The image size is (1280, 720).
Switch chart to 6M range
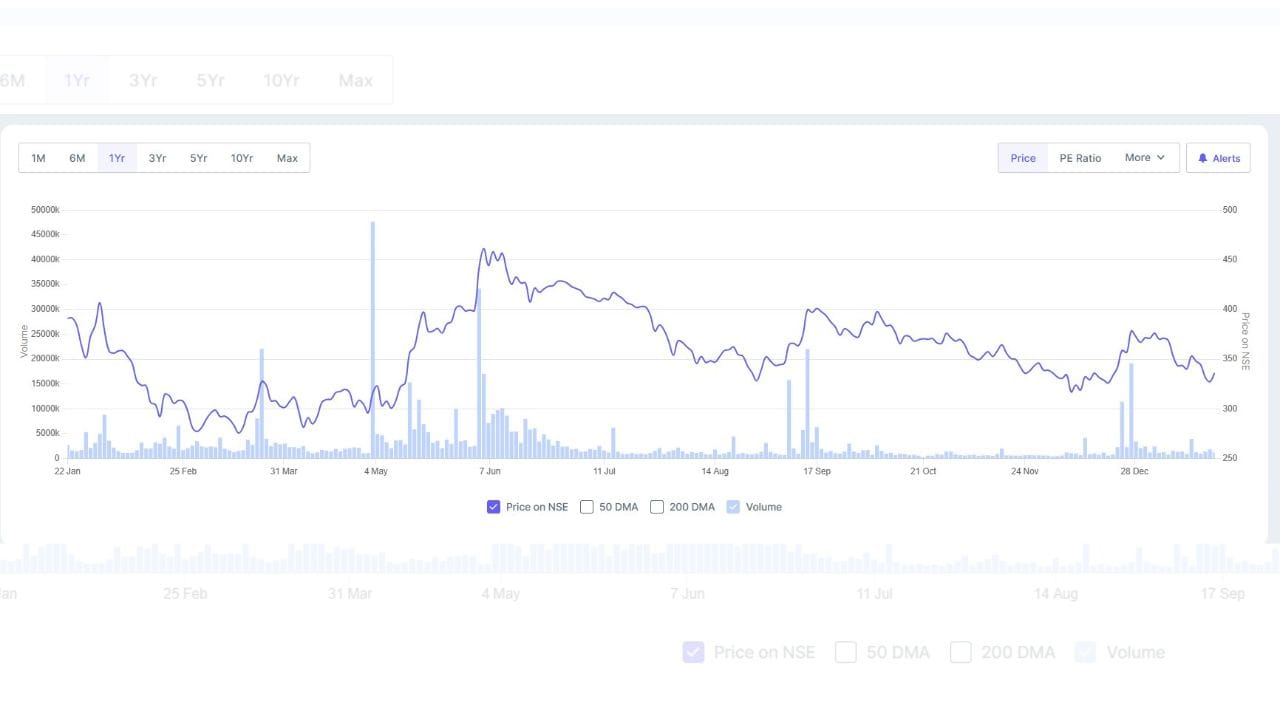tap(77, 158)
